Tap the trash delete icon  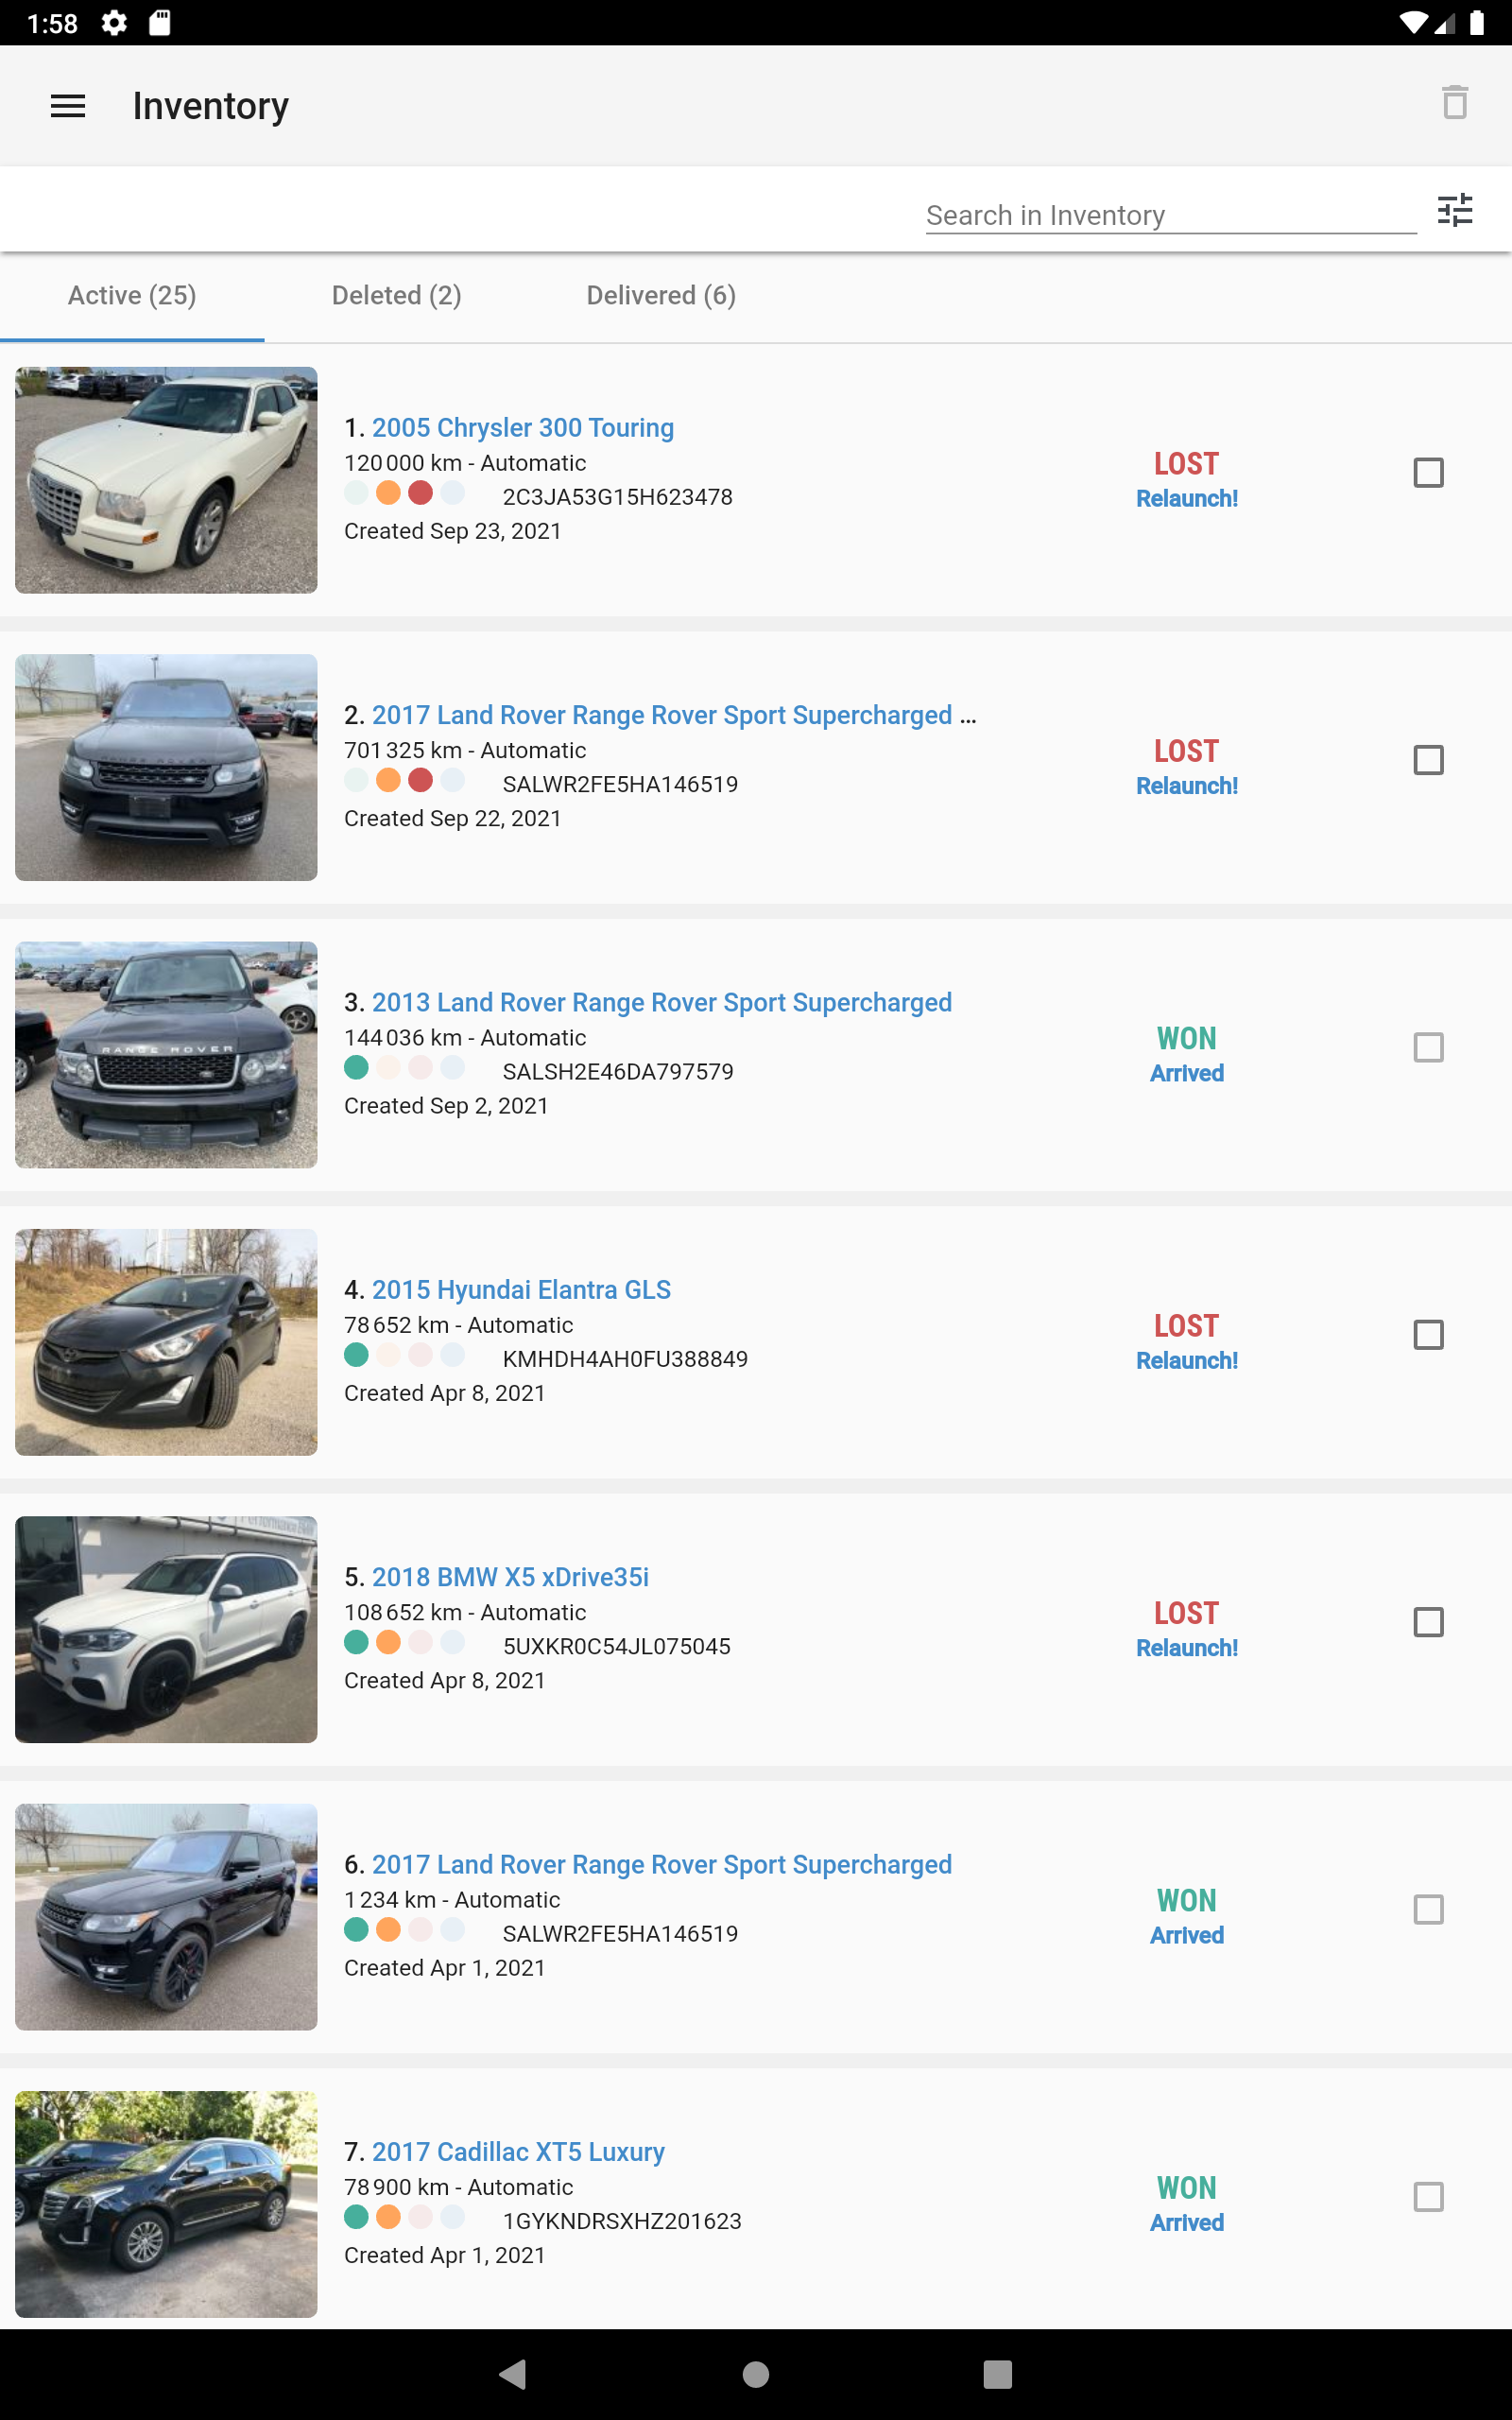click(x=1454, y=103)
